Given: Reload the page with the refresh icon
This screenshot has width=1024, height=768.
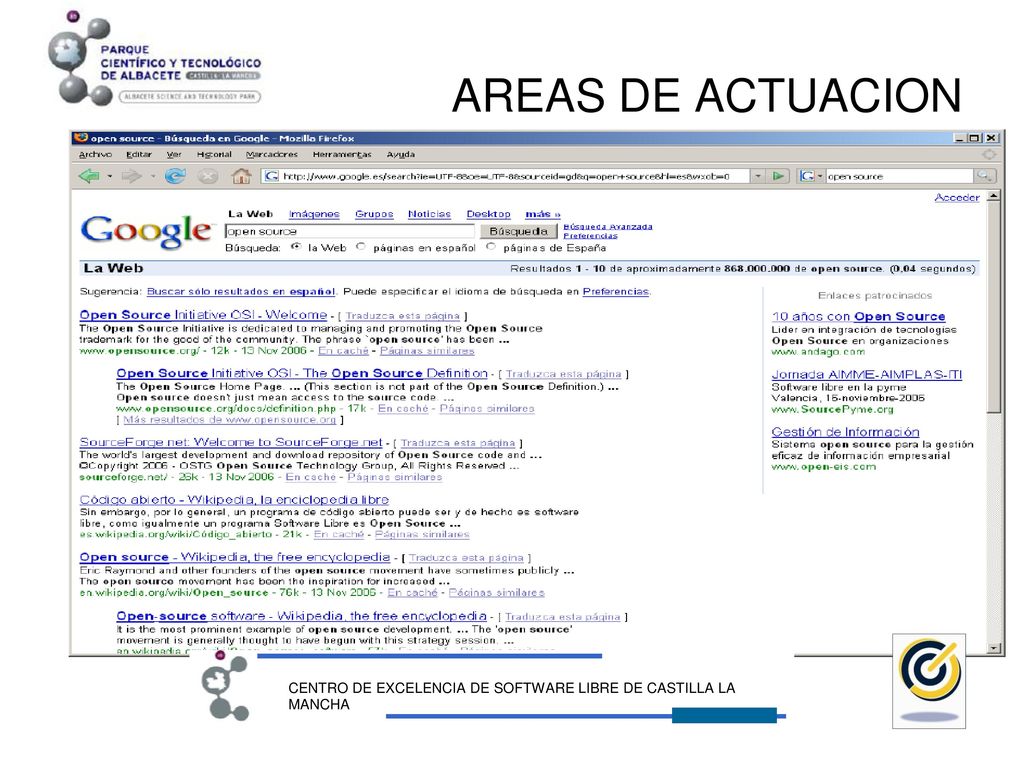Looking at the screenshot, I should (174, 176).
